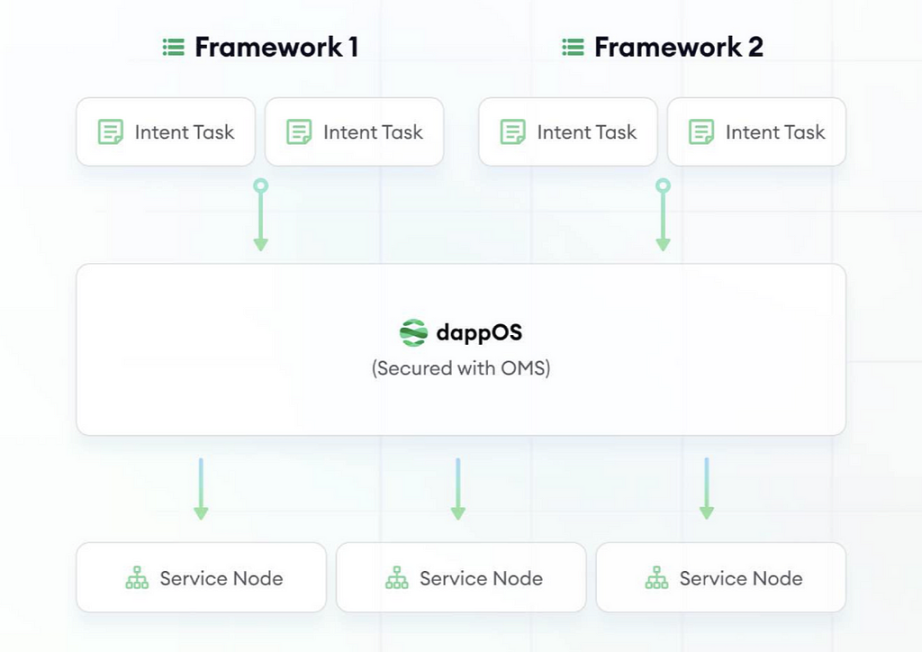Click network icon in the right Service Node
922x652 pixels.
pyautogui.click(x=657, y=578)
